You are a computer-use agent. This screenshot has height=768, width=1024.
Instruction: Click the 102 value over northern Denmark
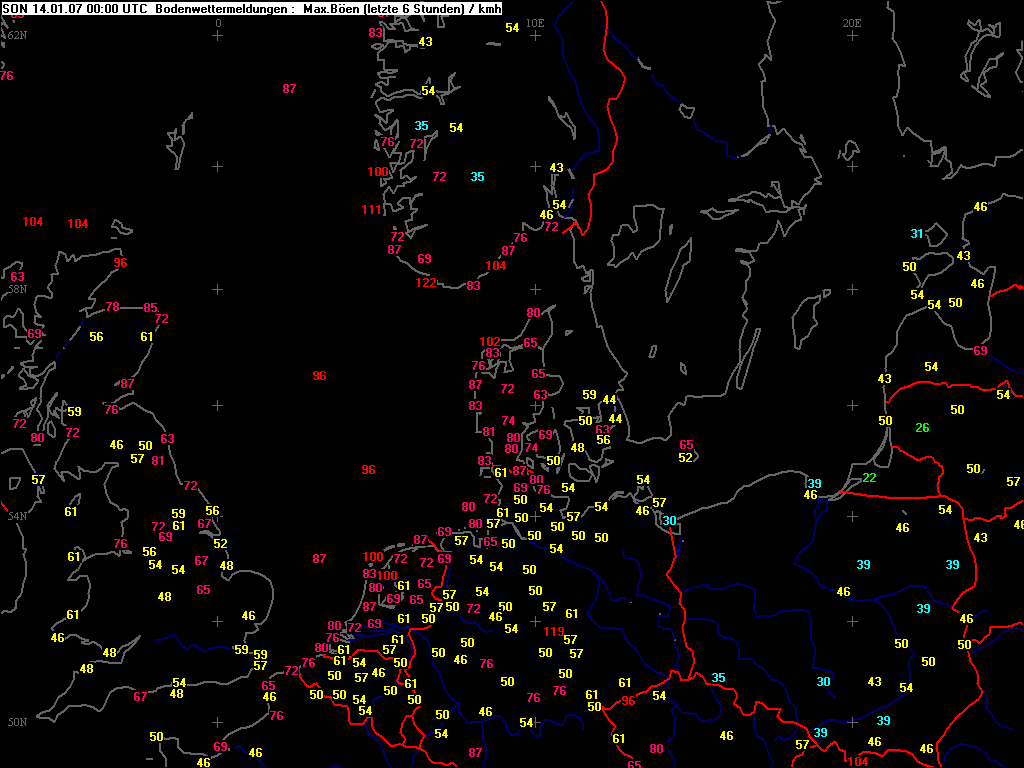click(489, 342)
